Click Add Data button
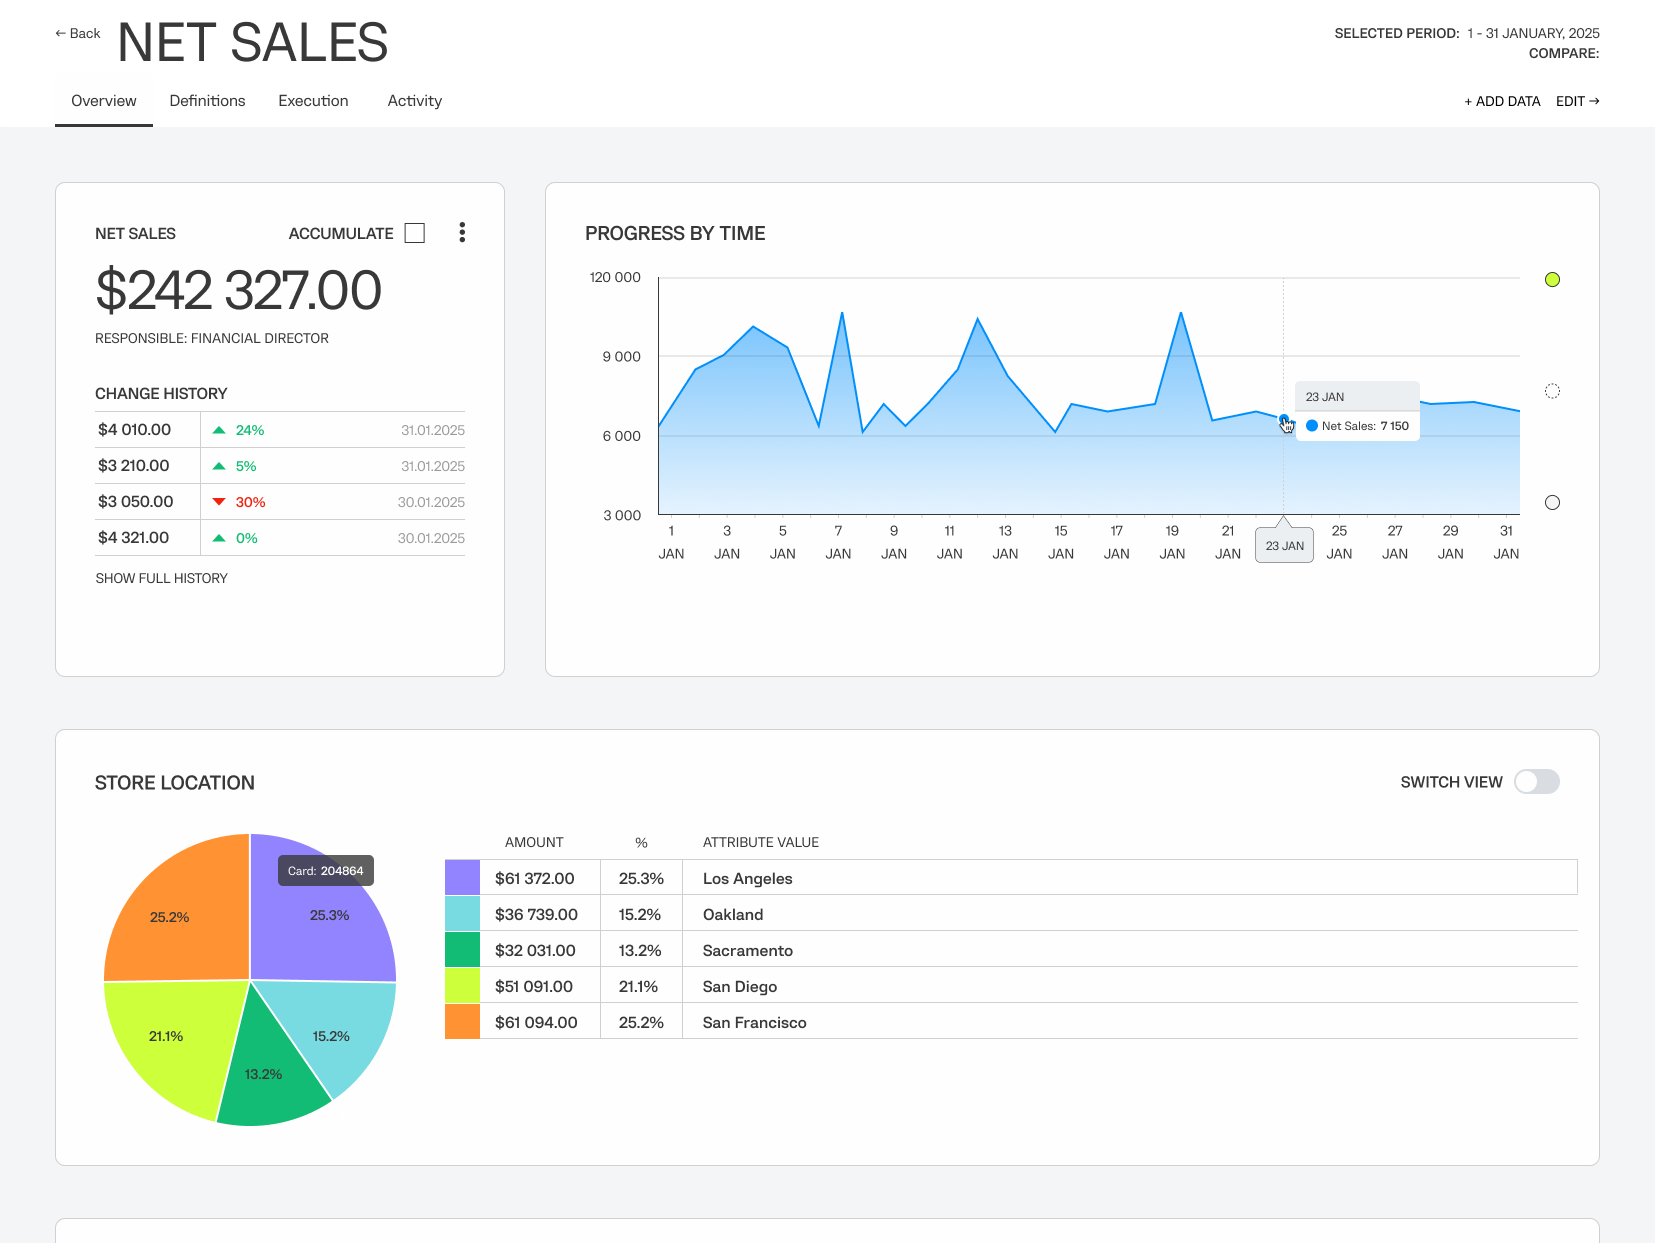1655x1243 pixels. 1502,101
